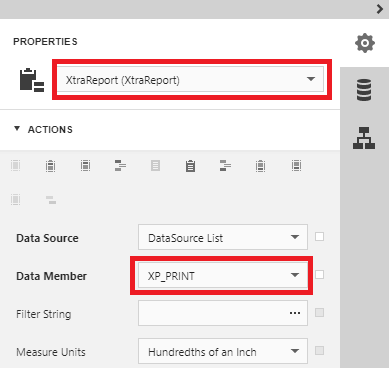Click the clipboard icon beside XtraReport selector

point(32,80)
